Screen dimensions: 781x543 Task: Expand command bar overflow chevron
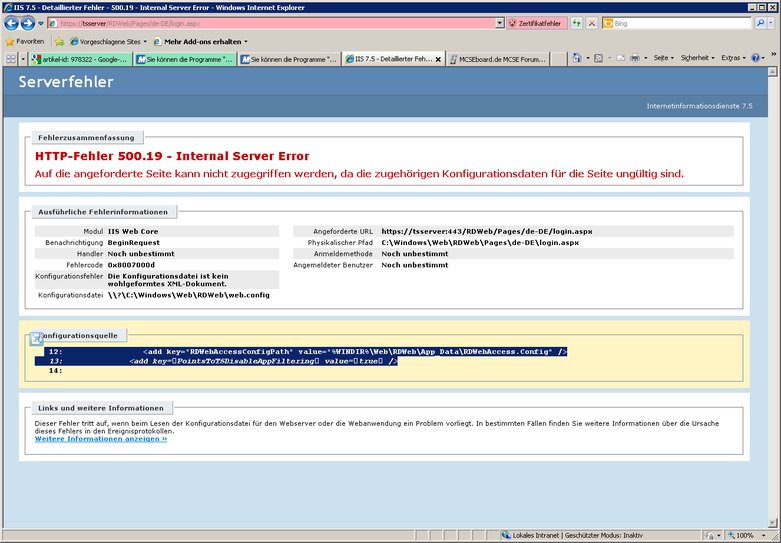click(x=774, y=54)
